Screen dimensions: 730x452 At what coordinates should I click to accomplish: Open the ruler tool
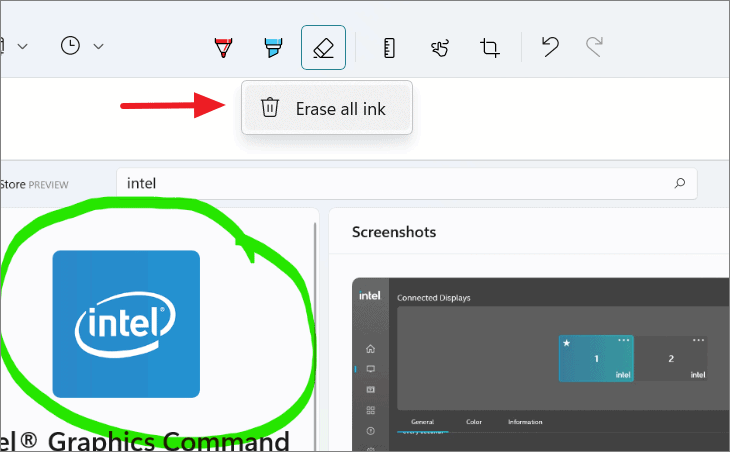pos(389,48)
